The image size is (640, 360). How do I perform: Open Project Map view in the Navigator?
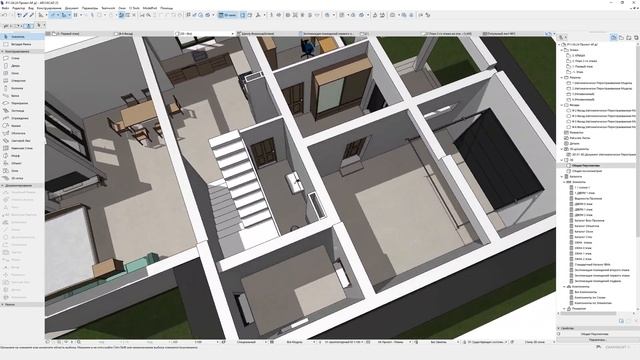point(614,38)
